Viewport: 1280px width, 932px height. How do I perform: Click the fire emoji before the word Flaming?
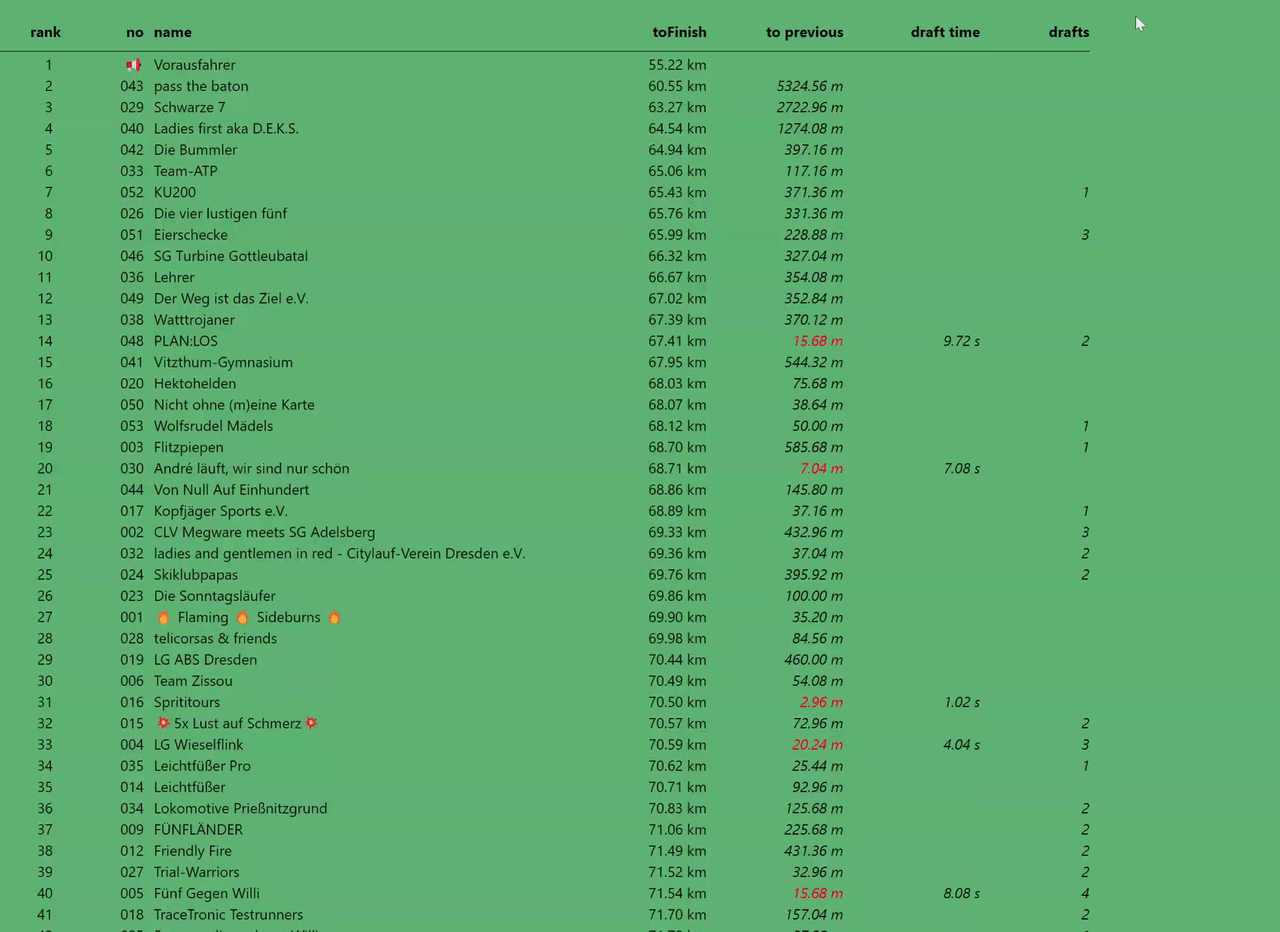tap(163, 618)
